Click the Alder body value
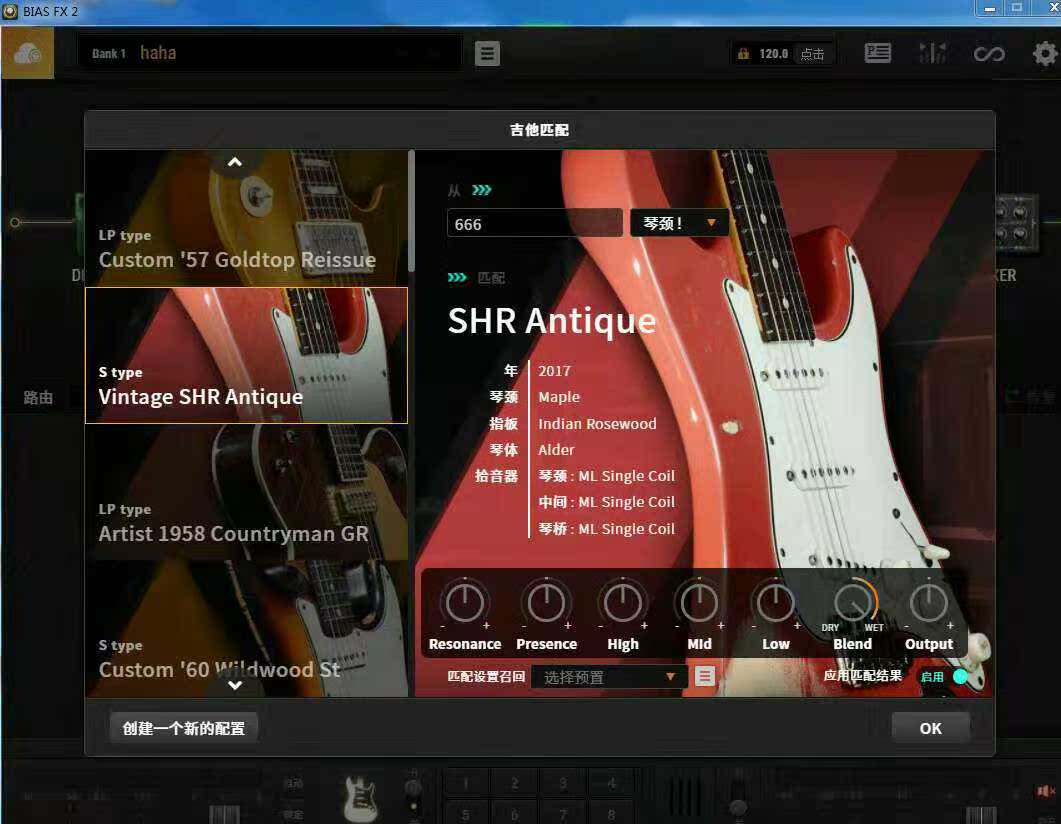The height and width of the screenshot is (824, 1061). click(556, 450)
